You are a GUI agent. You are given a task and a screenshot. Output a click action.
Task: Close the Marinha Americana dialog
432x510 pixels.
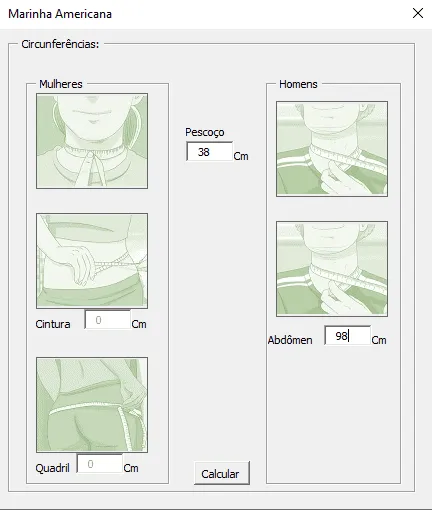418,13
